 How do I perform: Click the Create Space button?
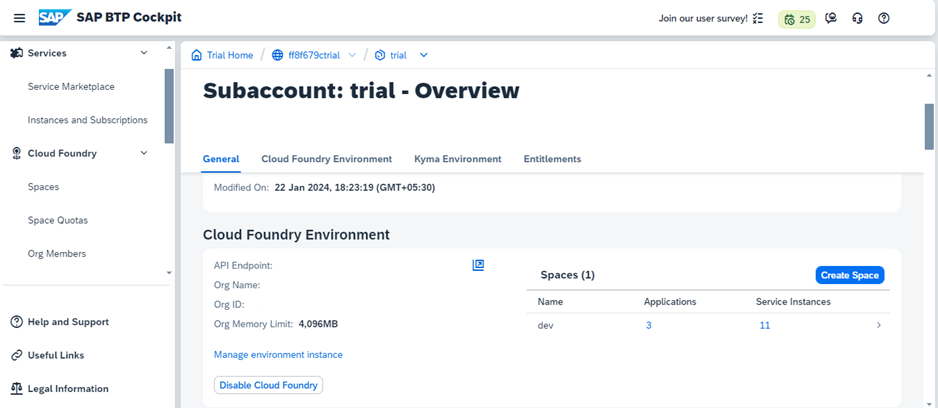click(x=849, y=275)
